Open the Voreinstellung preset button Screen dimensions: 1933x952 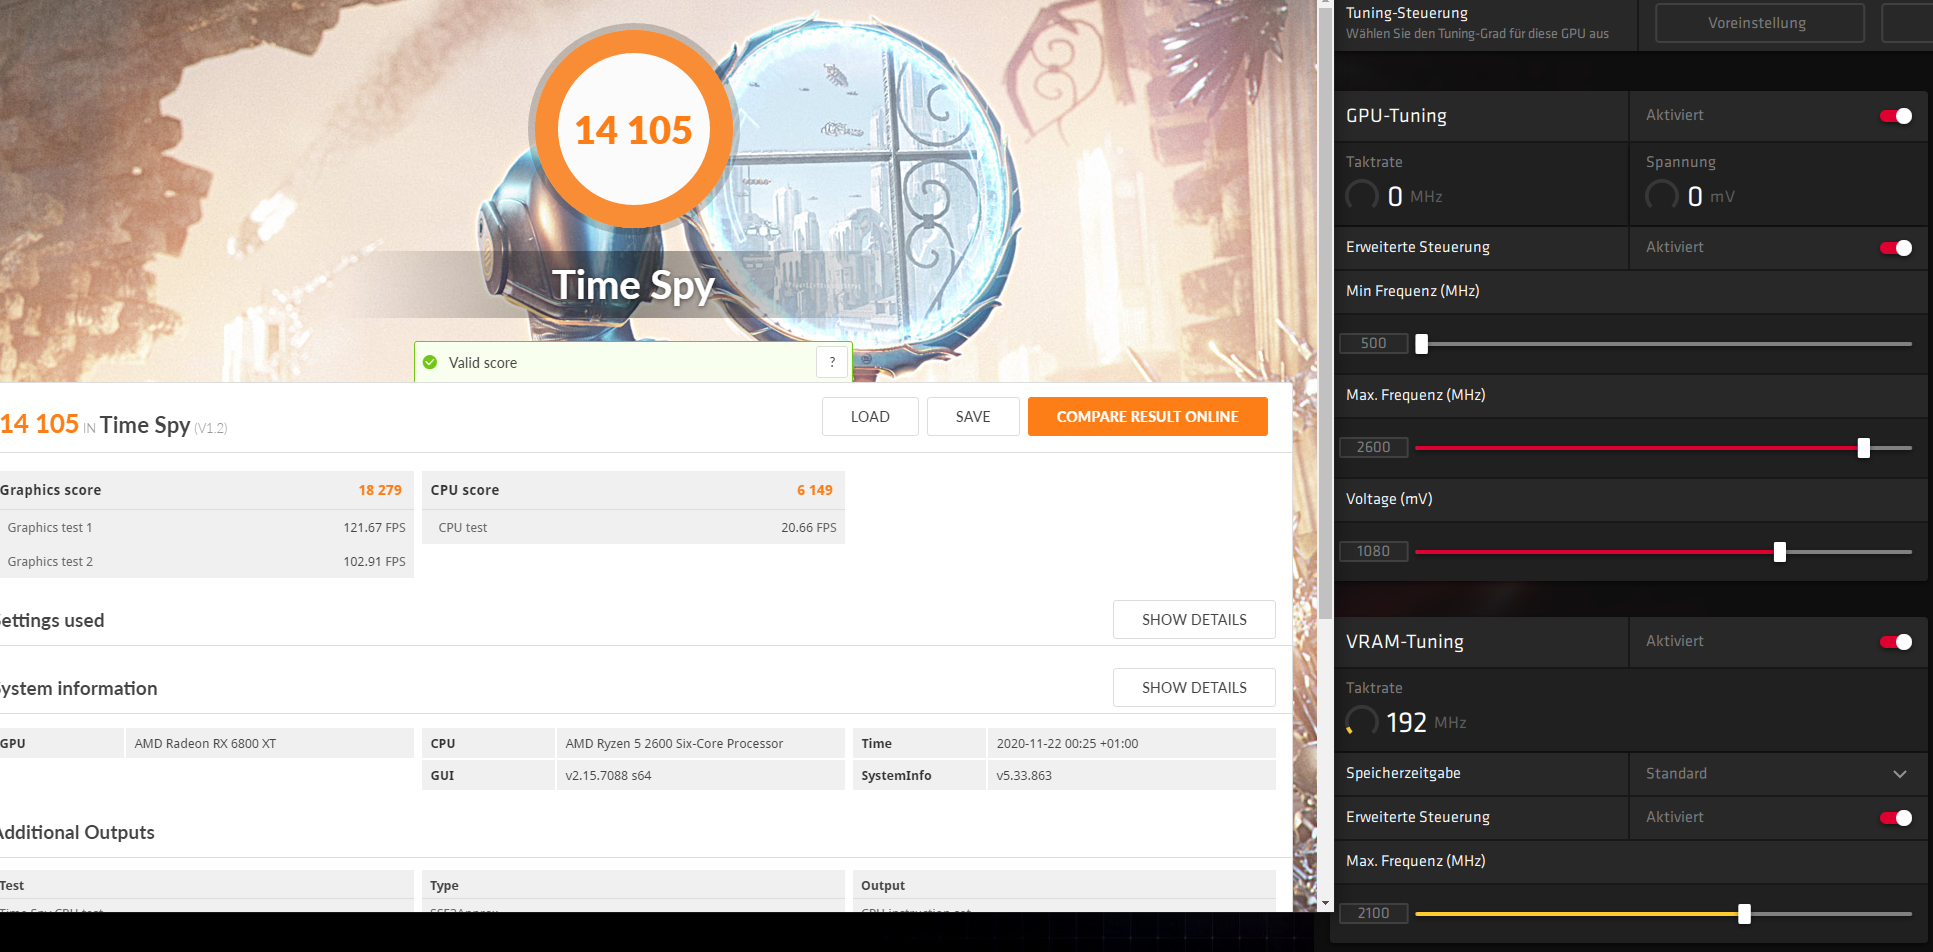[x=1760, y=23]
